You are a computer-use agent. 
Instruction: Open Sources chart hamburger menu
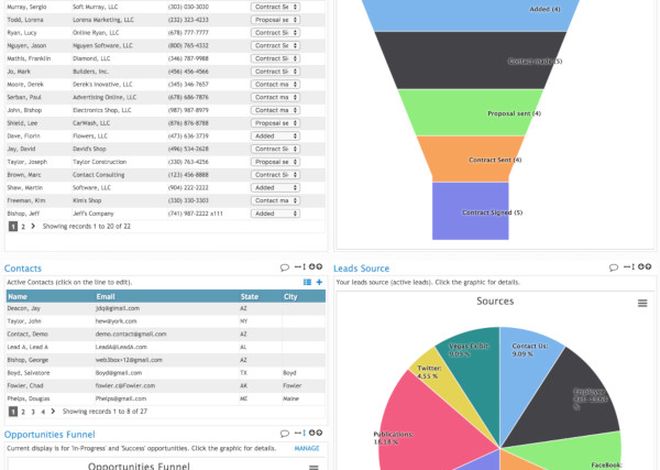pos(642,303)
